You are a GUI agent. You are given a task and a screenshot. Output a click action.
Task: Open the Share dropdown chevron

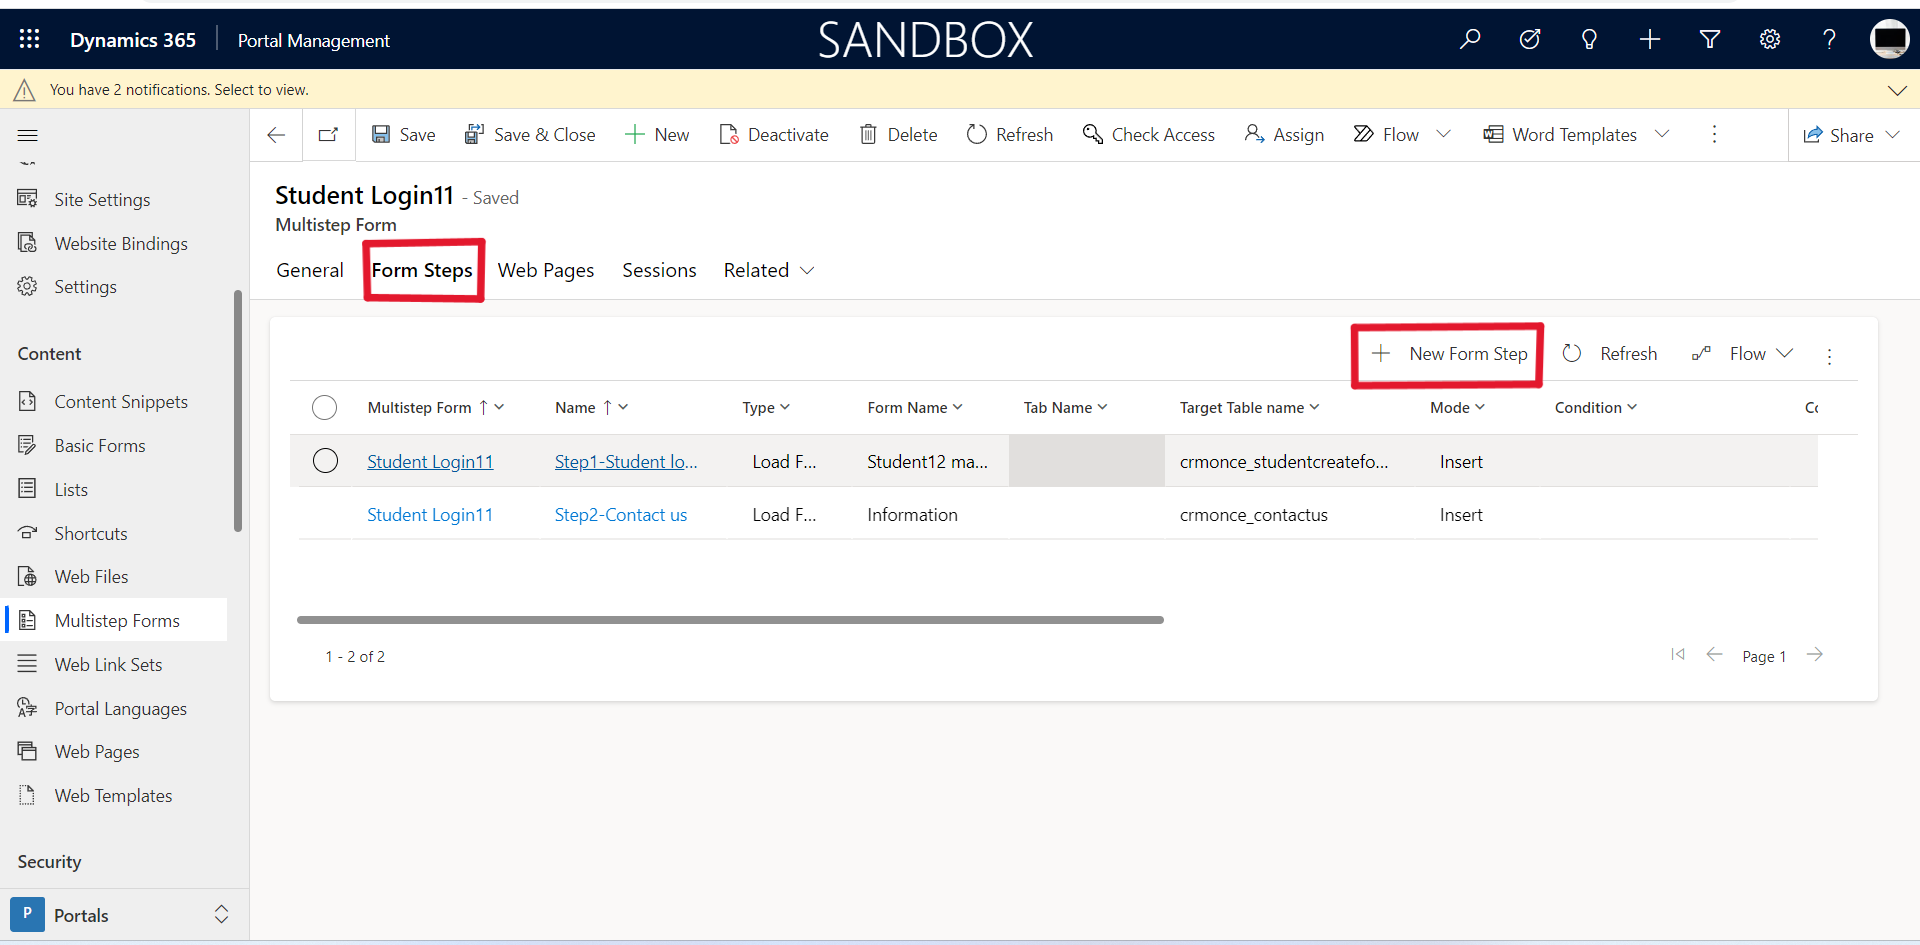tap(1893, 135)
